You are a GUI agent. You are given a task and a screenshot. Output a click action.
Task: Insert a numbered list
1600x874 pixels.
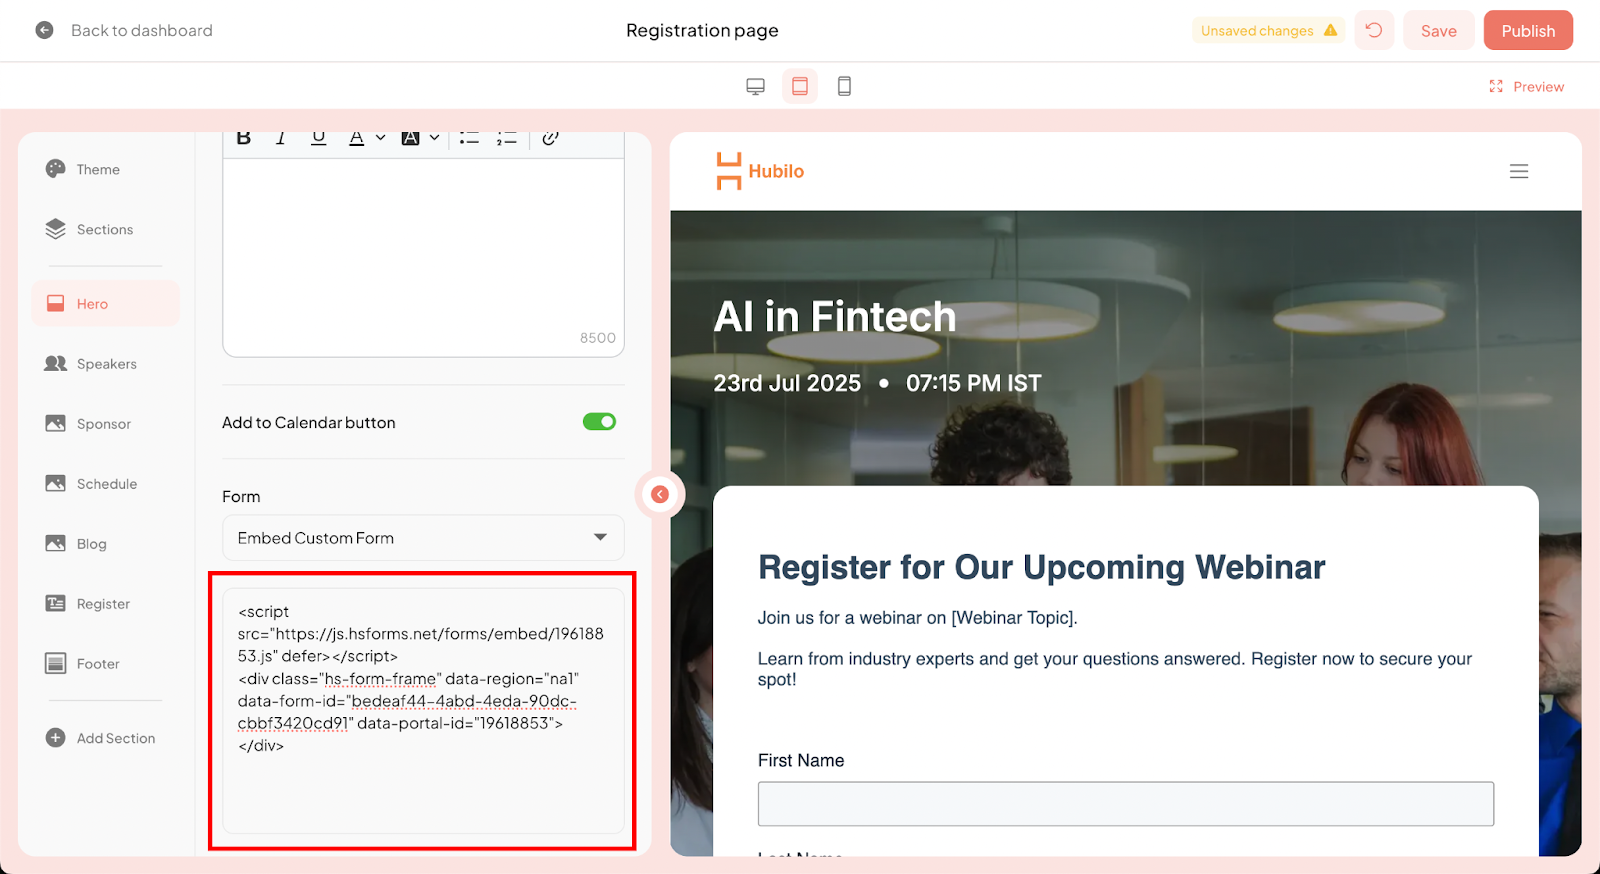(x=507, y=138)
